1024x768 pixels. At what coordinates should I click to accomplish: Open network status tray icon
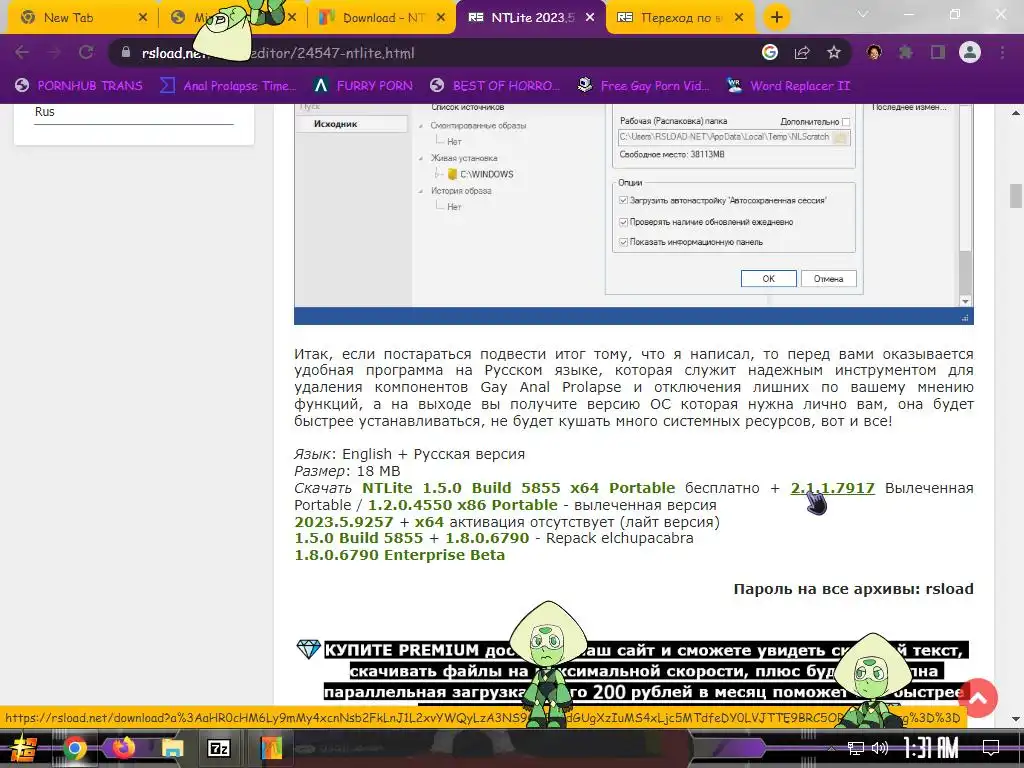856,748
